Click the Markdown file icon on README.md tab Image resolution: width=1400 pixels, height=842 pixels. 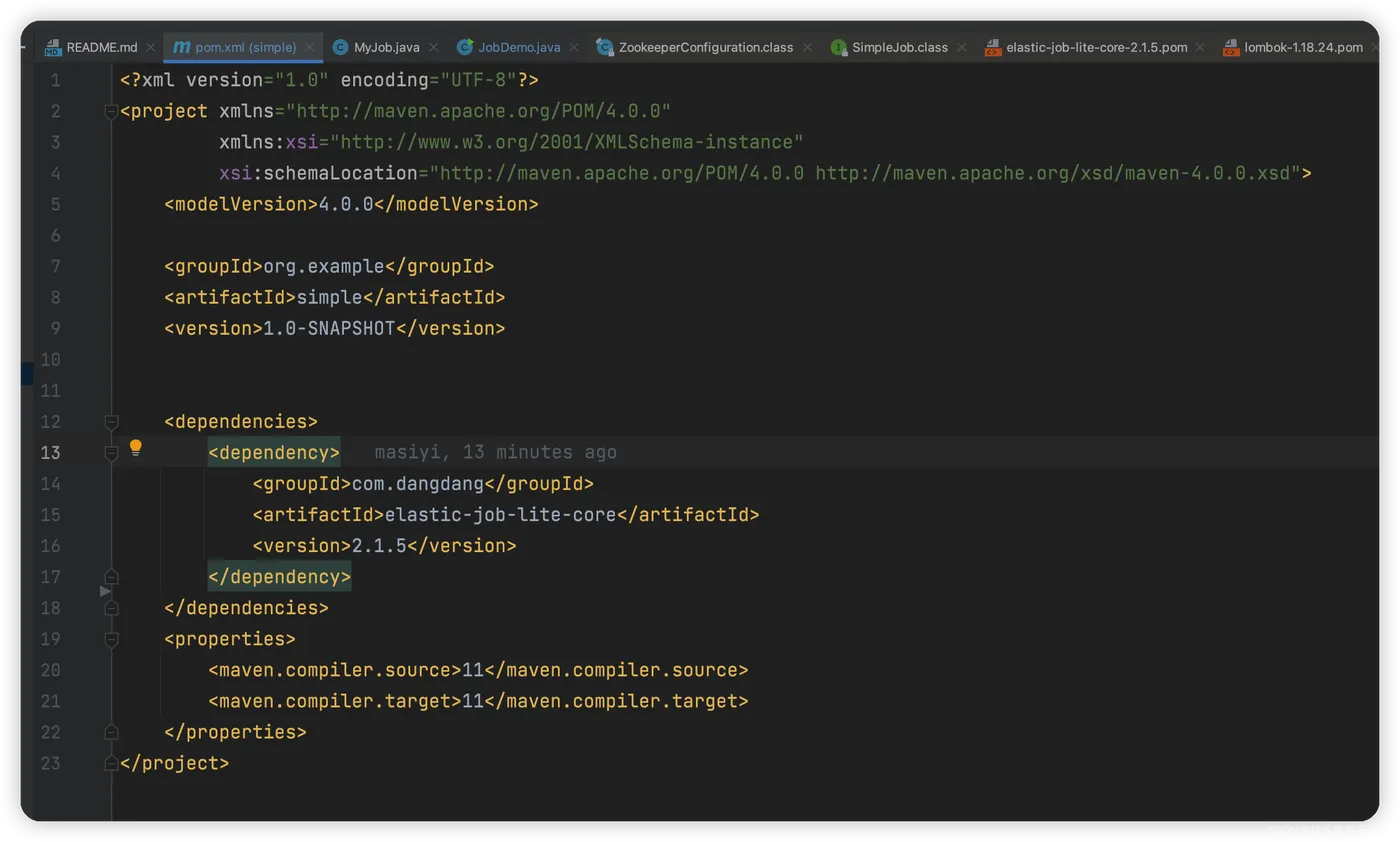pos(53,47)
